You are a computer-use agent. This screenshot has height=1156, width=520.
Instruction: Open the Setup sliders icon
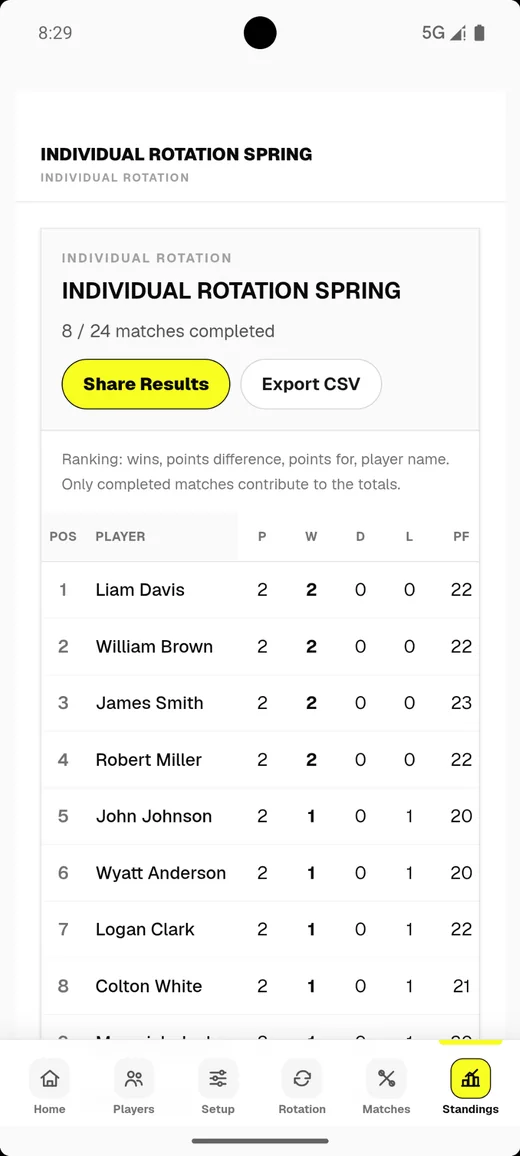pyautogui.click(x=218, y=1079)
